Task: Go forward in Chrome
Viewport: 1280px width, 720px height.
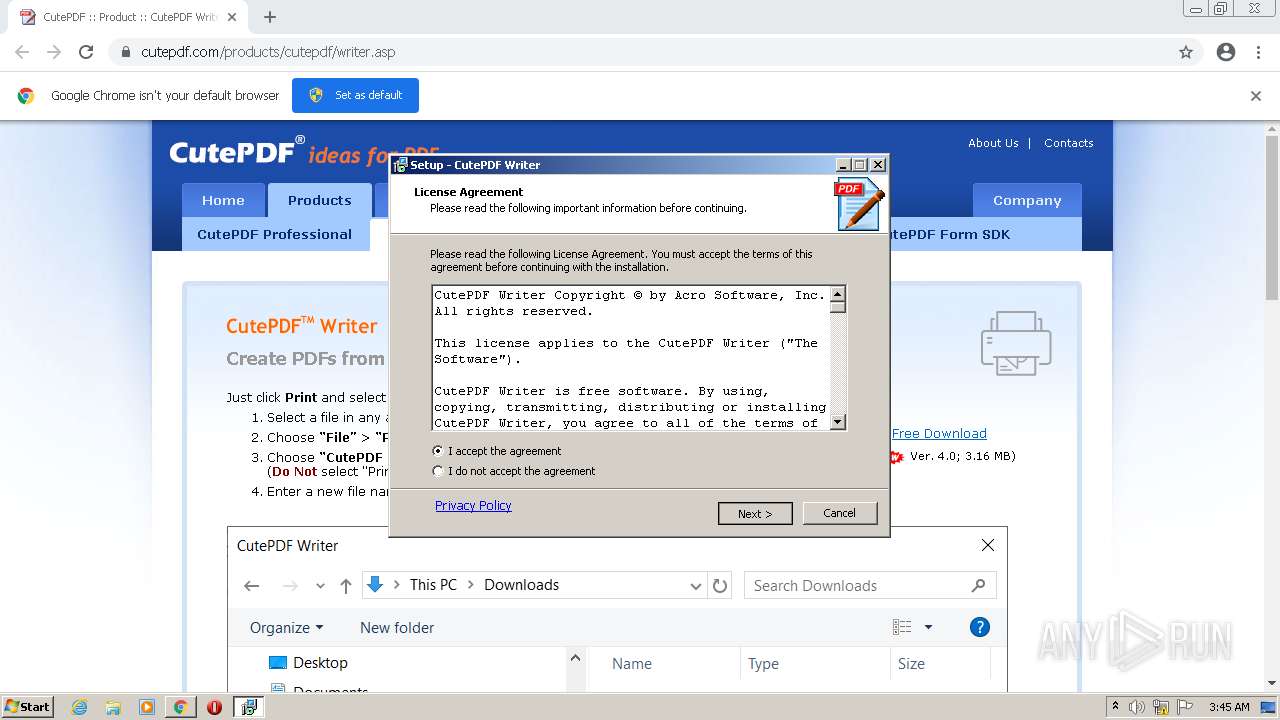Action: coord(54,52)
